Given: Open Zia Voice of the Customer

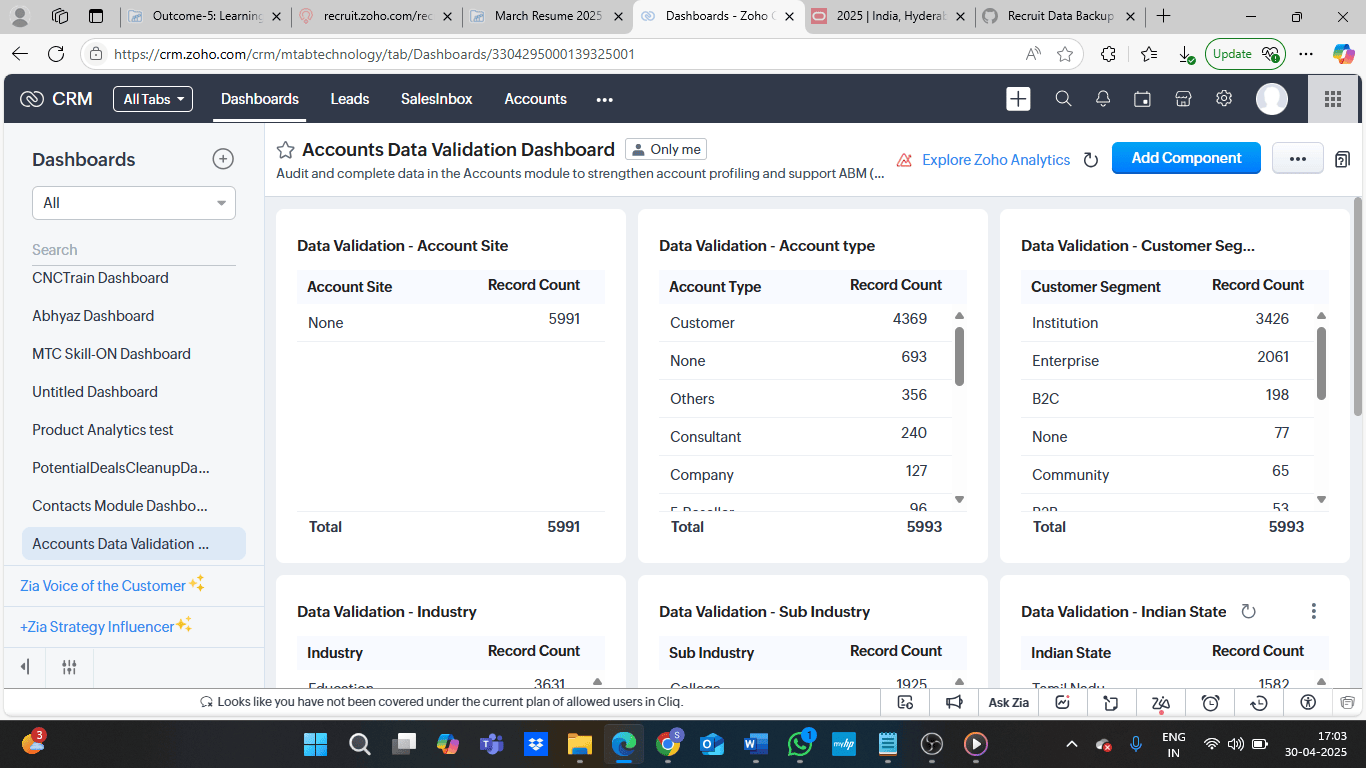Looking at the screenshot, I should pyautogui.click(x=103, y=586).
